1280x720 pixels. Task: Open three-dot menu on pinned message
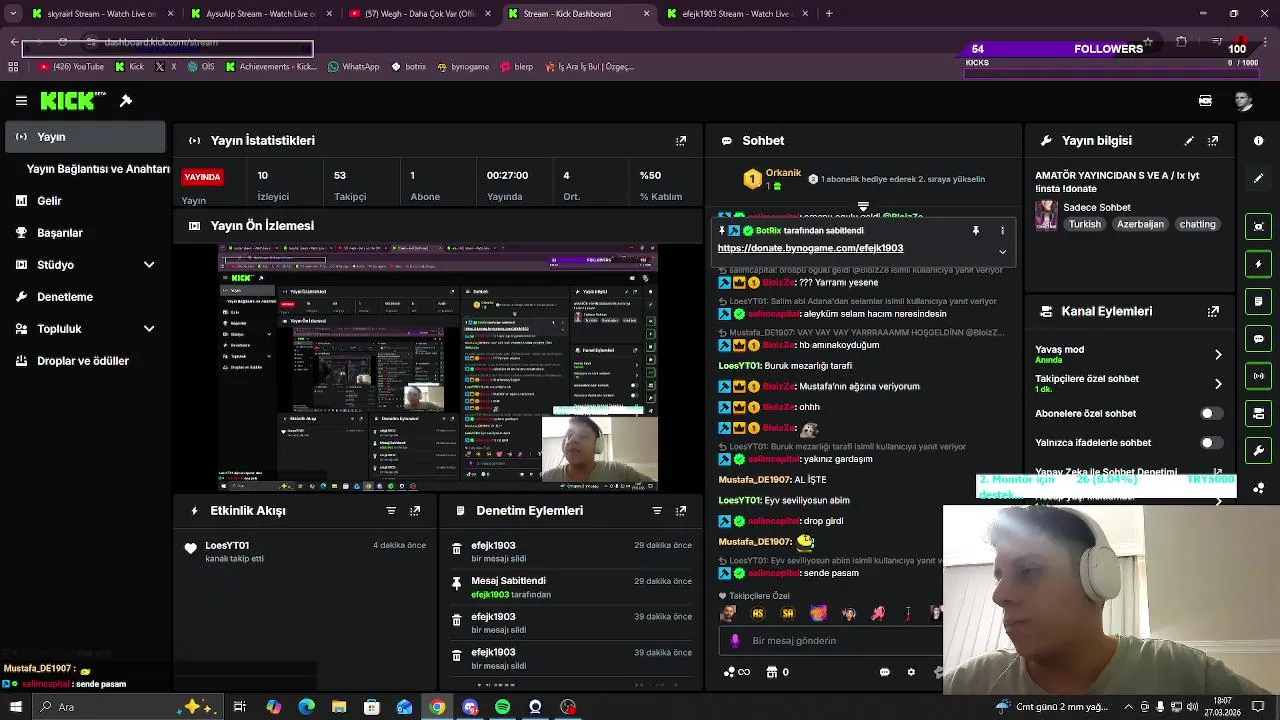[1003, 231]
